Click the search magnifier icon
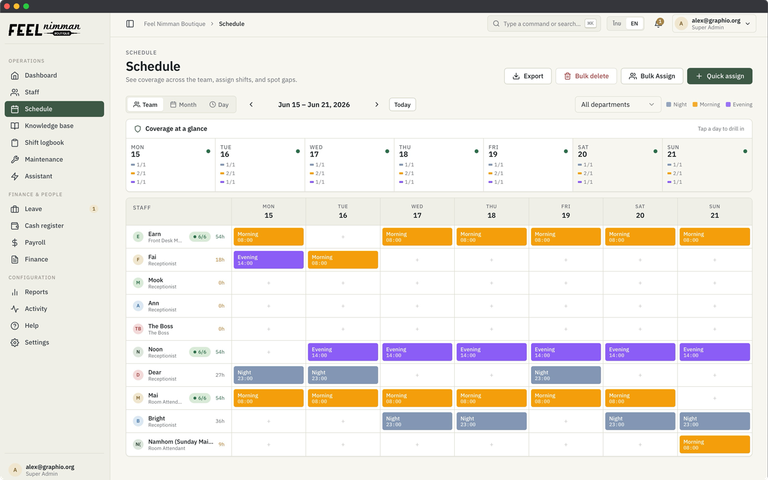The height and width of the screenshot is (480, 768). pyautogui.click(x=496, y=24)
